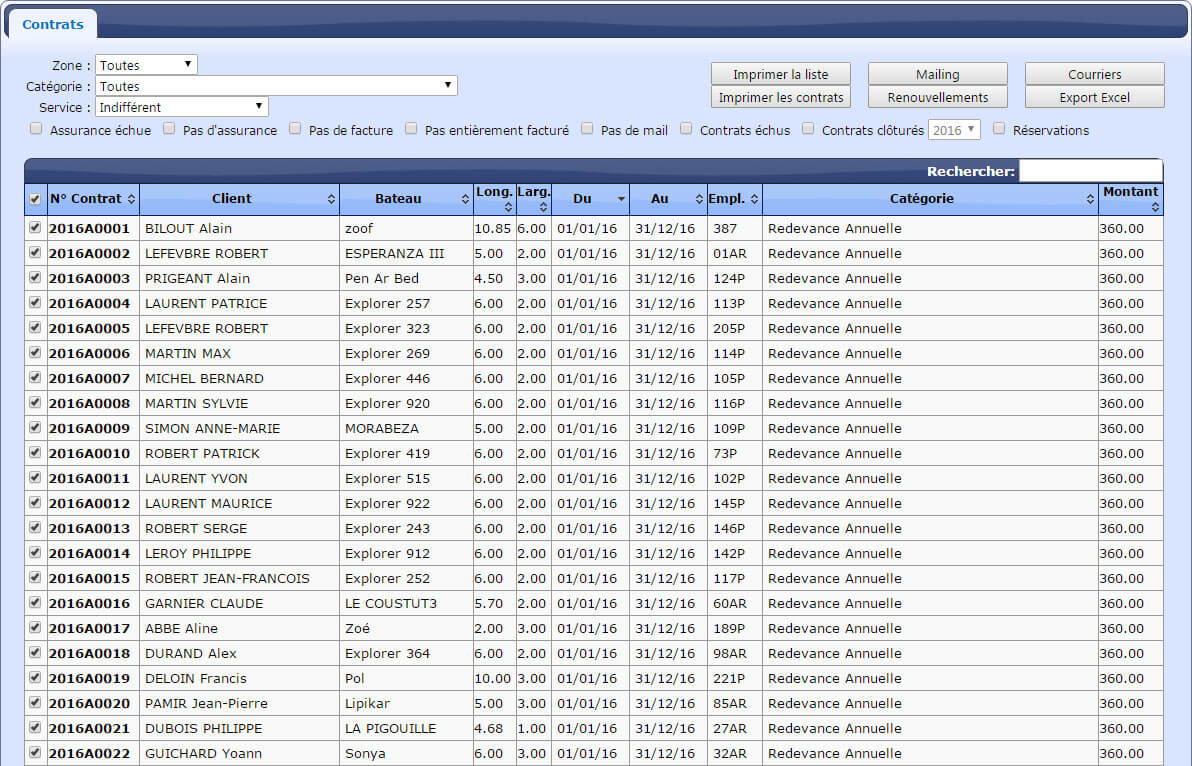Screen dimensions: 1192x766
Task: Open the 2016 year dropdown
Action: point(954,130)
